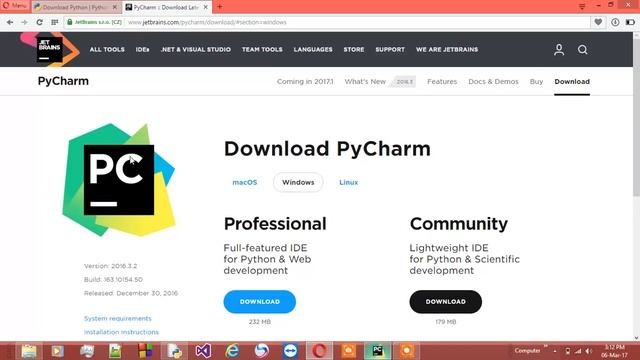Open the Opera Menu button

(15, 6)
